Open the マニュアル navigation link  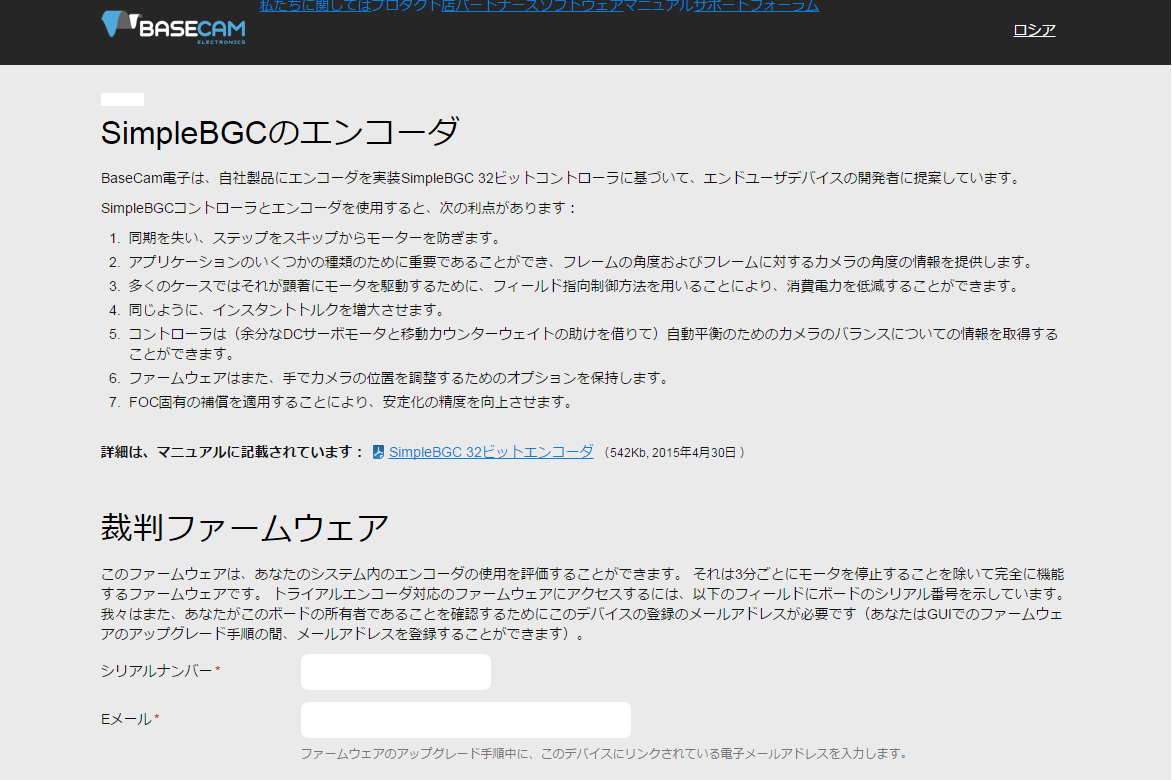(658, 6)
